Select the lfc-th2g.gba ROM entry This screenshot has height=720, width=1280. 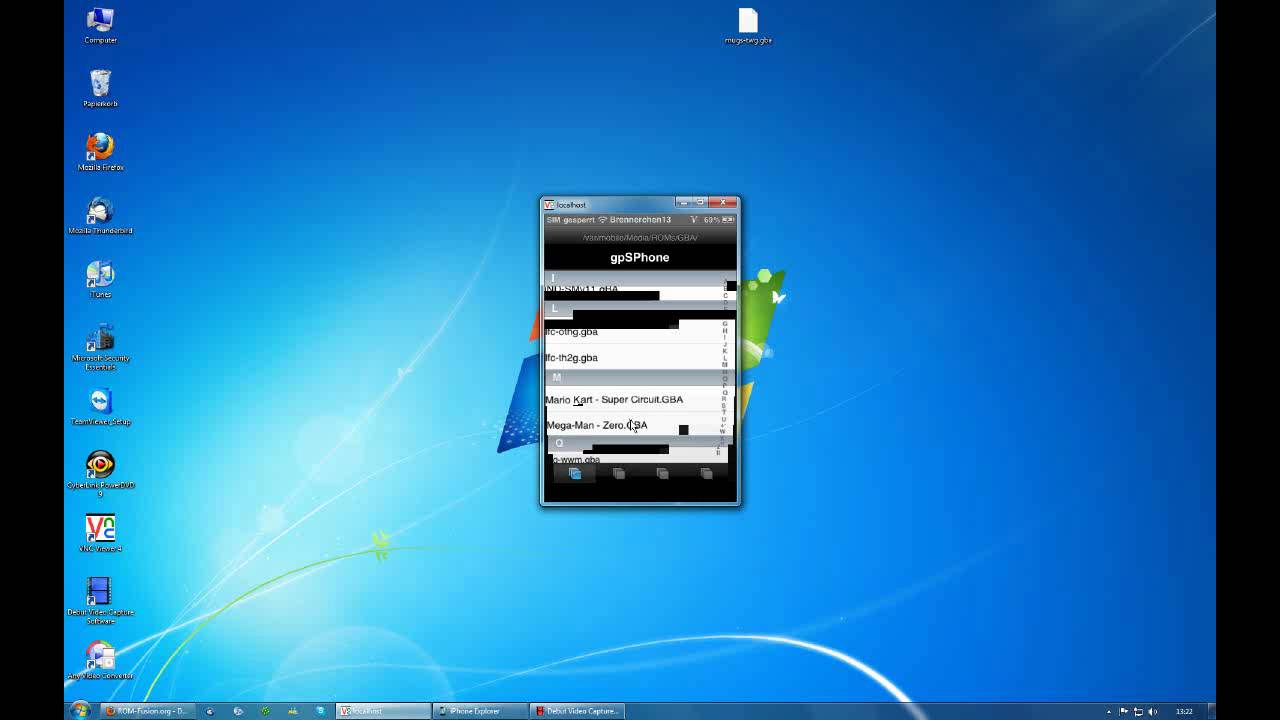632,357
